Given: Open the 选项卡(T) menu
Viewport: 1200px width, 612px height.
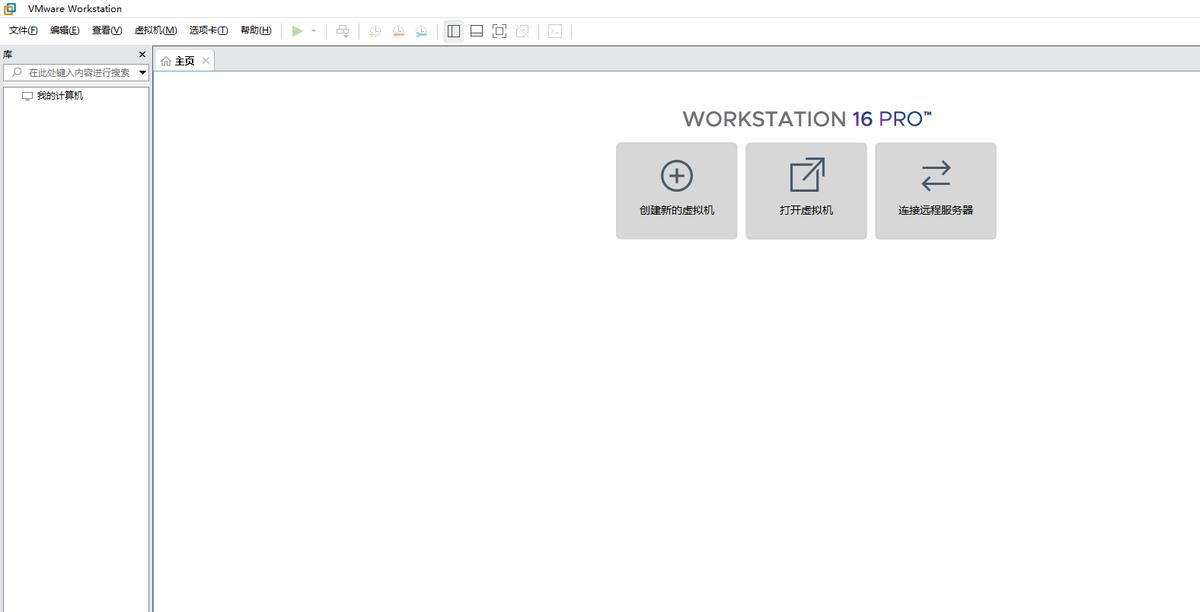Looking at the screenshot, I should click(x=208, y=31).
